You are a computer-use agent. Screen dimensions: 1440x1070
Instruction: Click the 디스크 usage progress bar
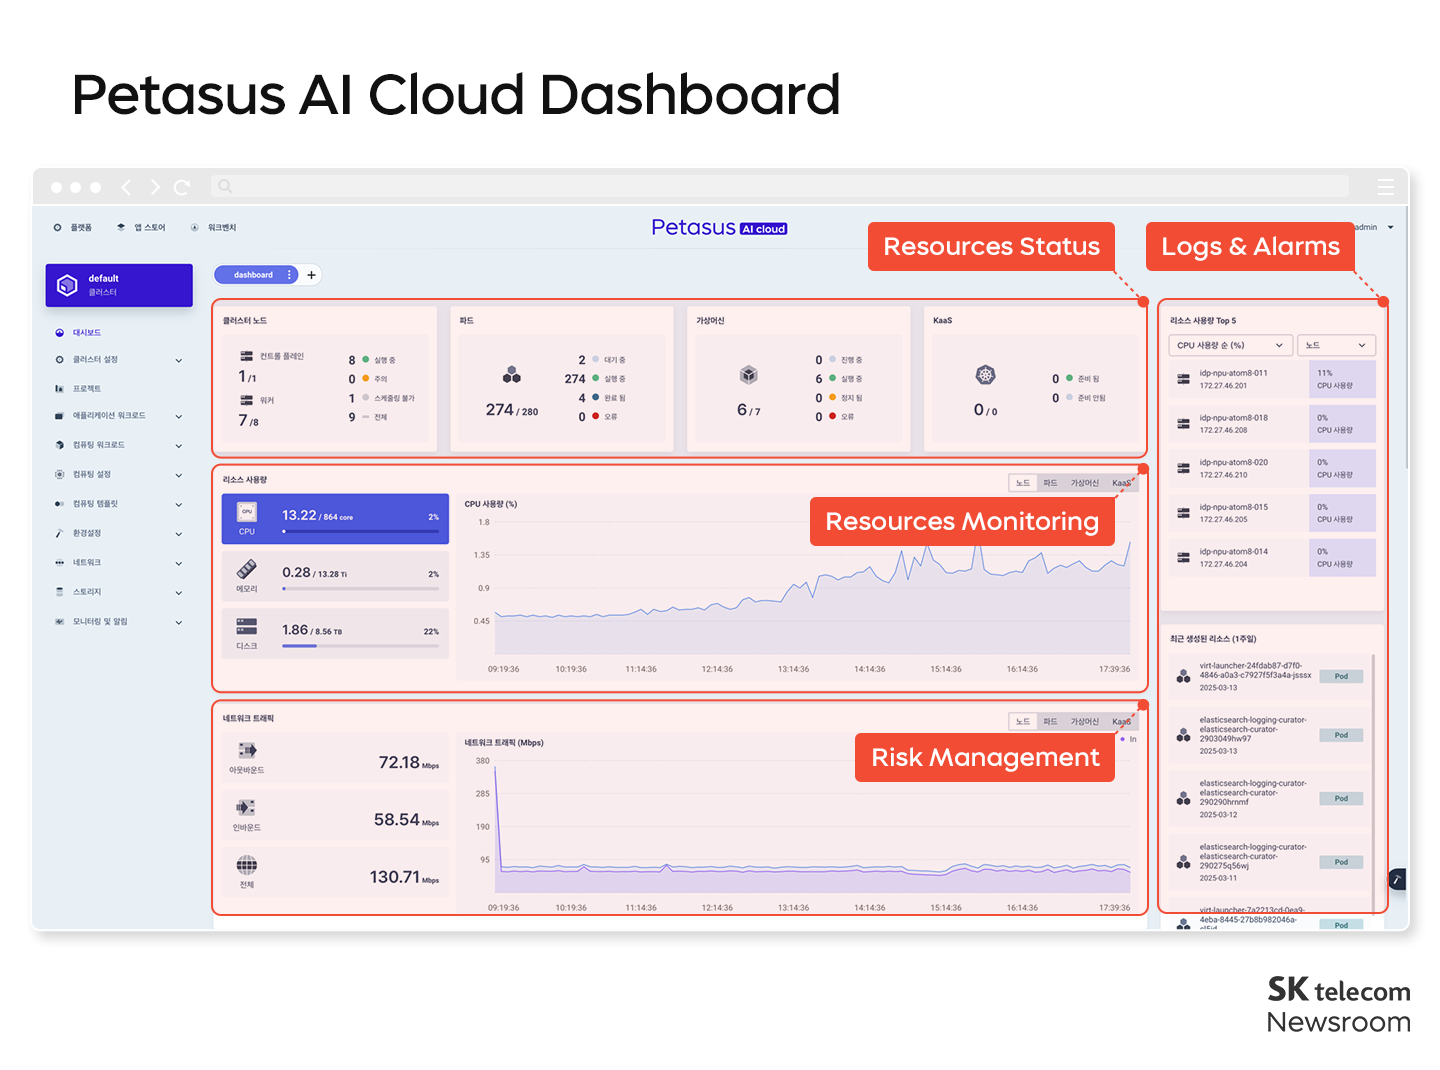click(360, 646)
